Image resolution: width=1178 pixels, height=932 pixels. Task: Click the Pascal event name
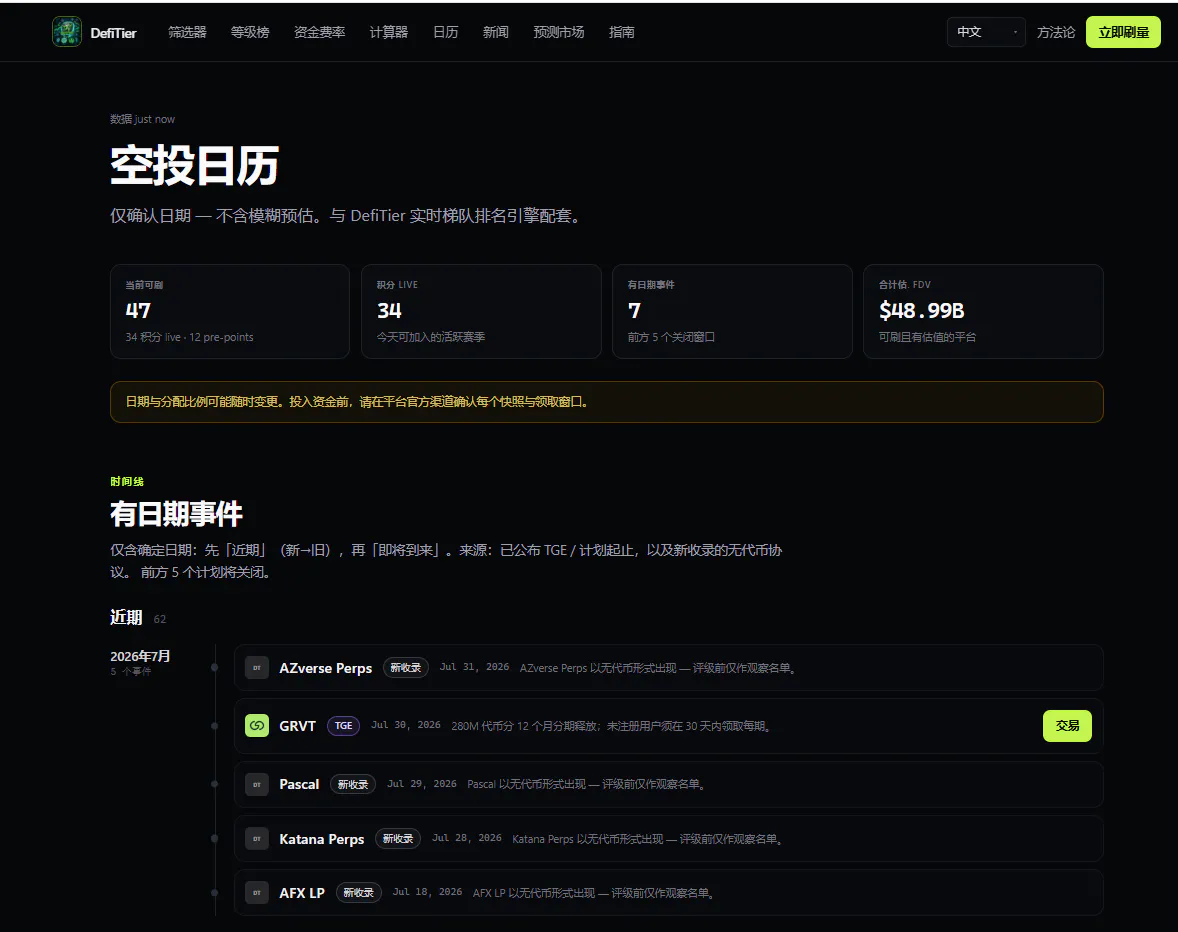coord(299,784)
